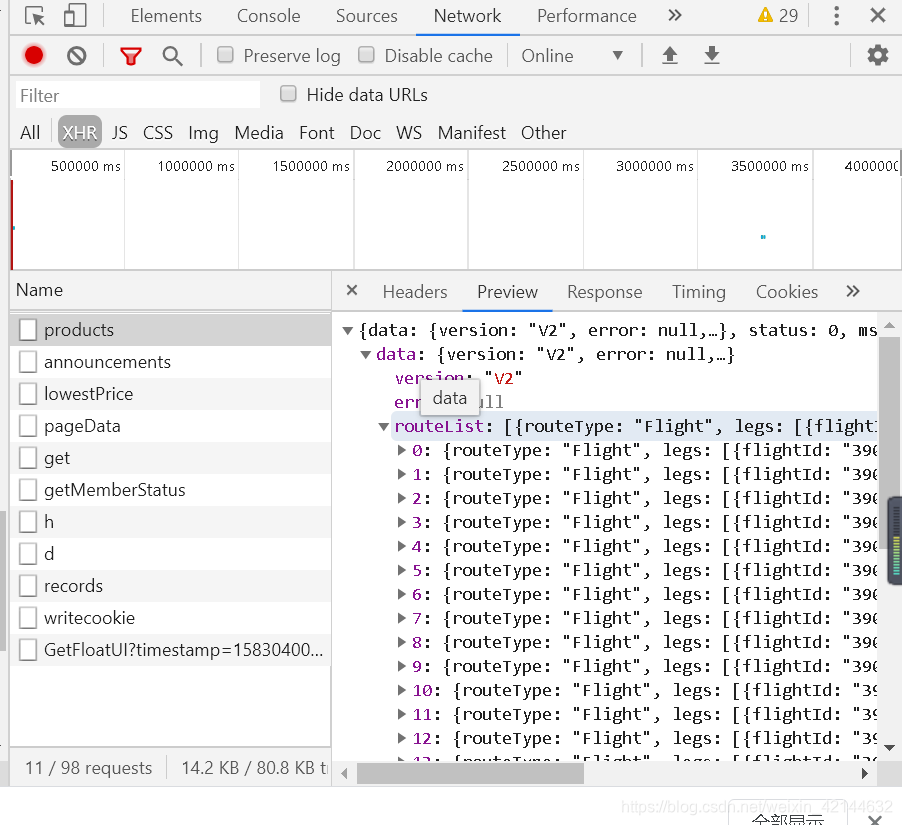Import HAR file upload arrow
This screenshot has height=825, width=902.
click(x=670, y=55)
